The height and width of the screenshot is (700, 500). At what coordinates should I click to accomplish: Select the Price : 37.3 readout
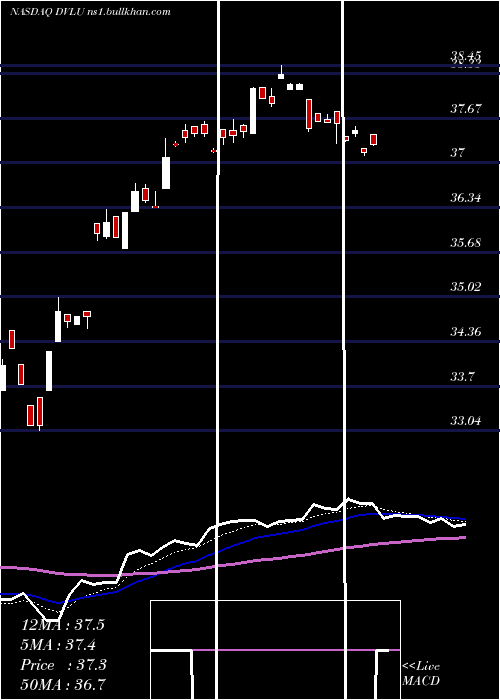coord(63,665)
